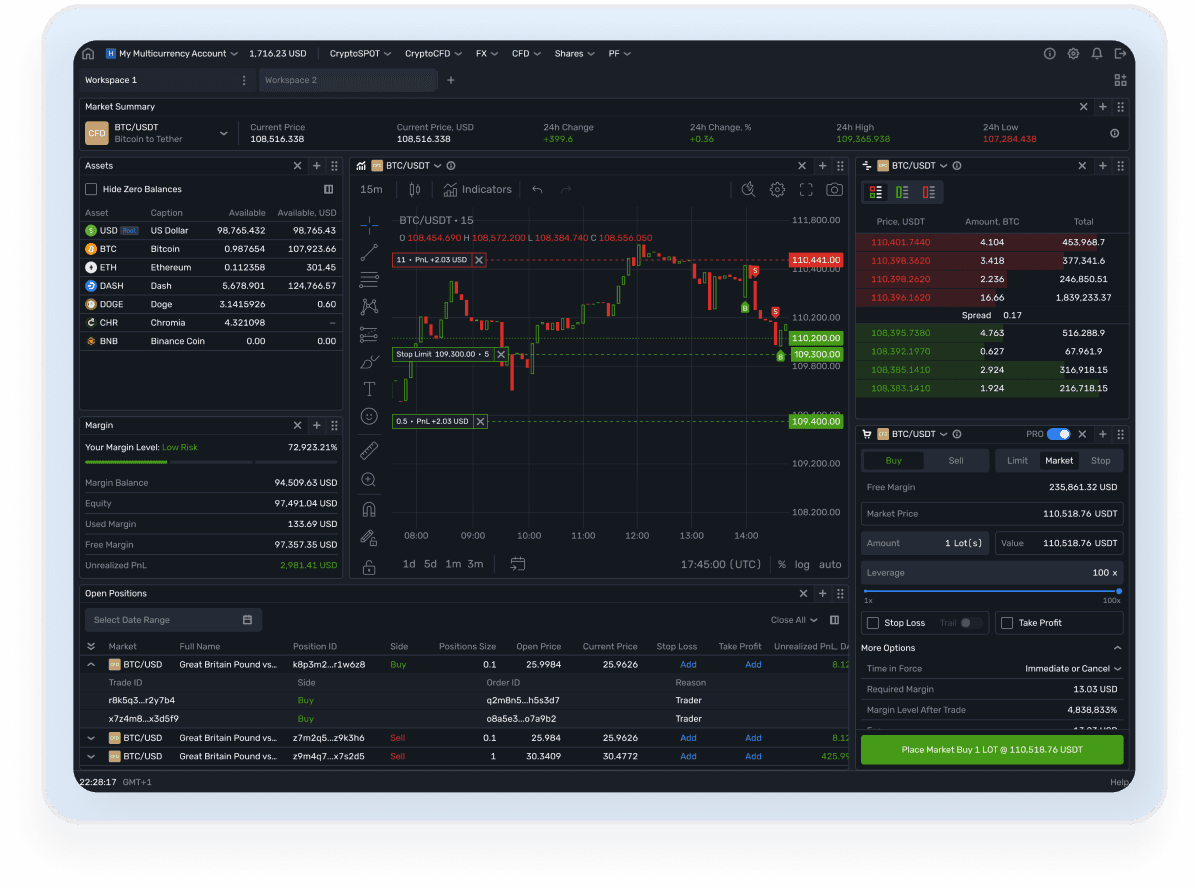The image size is (1196, 890).
Task: Switch order side to Sell
Action: tap(956, 461)
